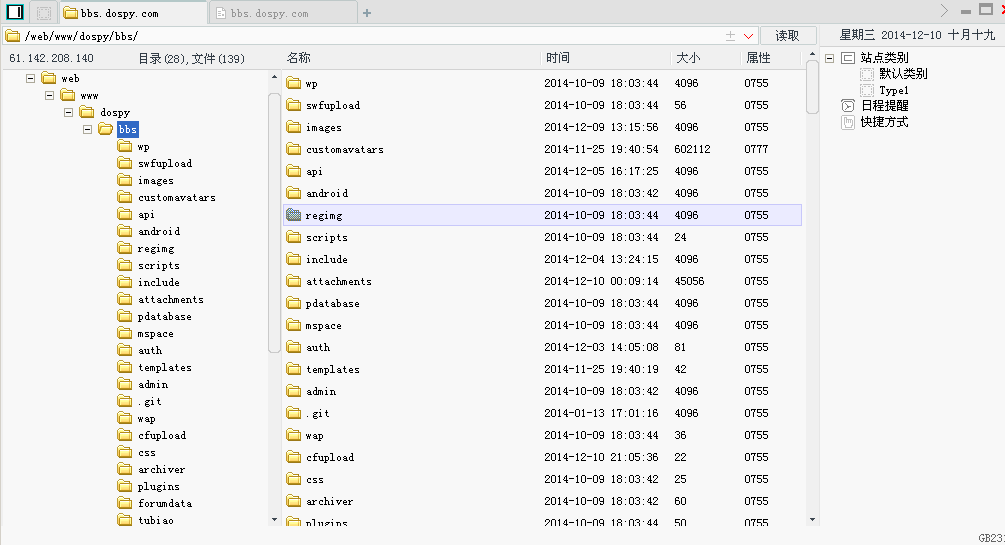This screenshot has height=545, width=1005.
Task: Click the 读取 button
Action: [787, 36]
